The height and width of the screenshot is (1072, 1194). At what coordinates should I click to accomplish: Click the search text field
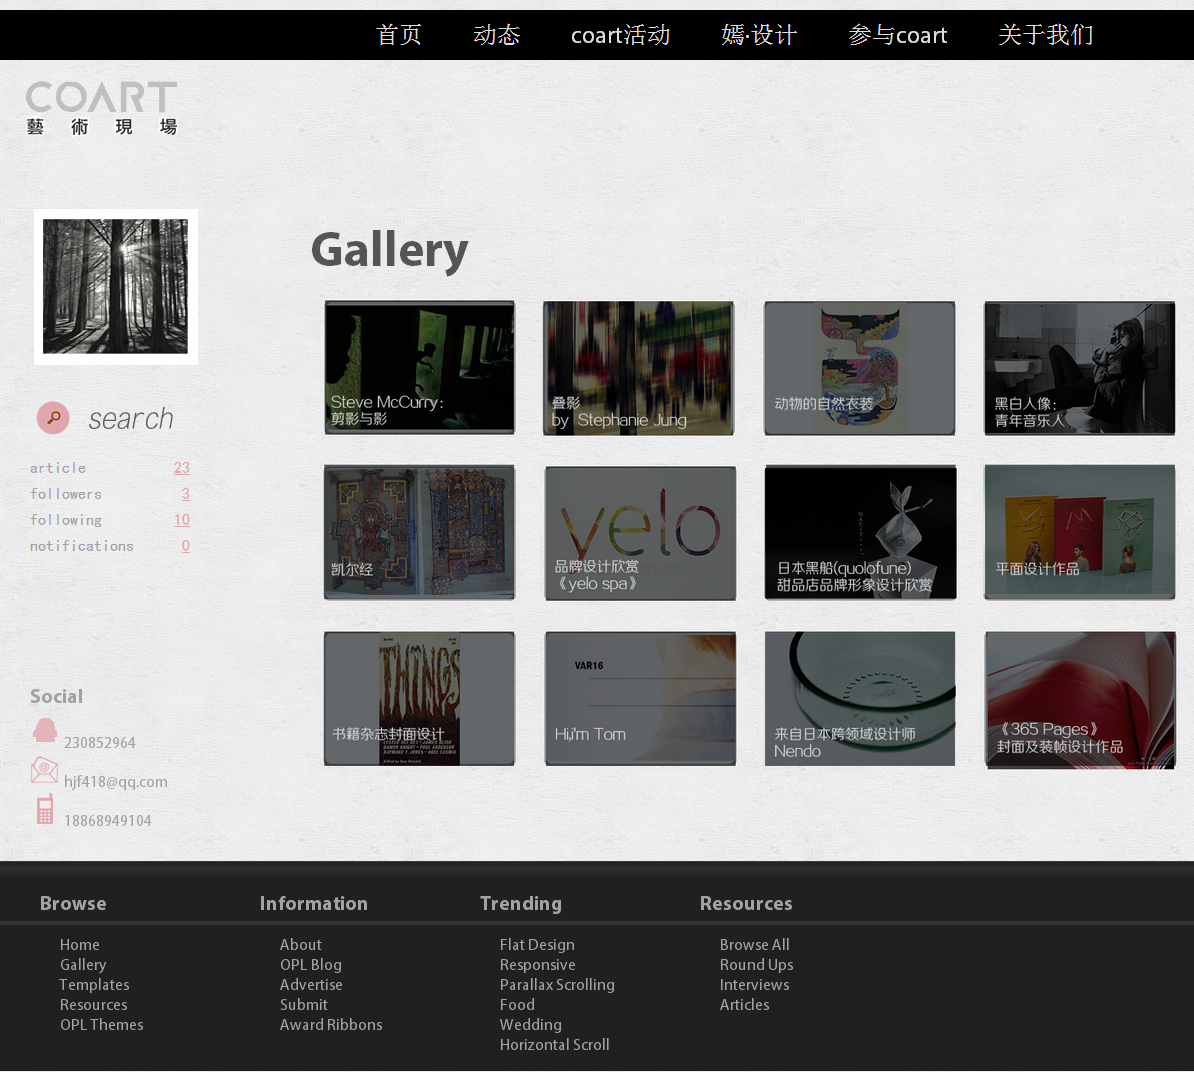(x=131, y=419)
